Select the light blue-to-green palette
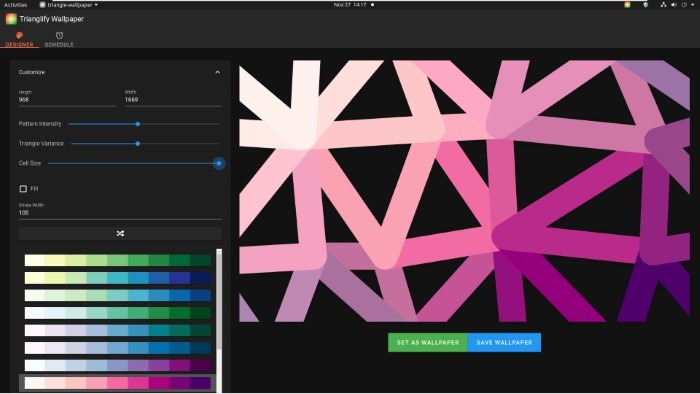The image size is (700, 394). 118,313
